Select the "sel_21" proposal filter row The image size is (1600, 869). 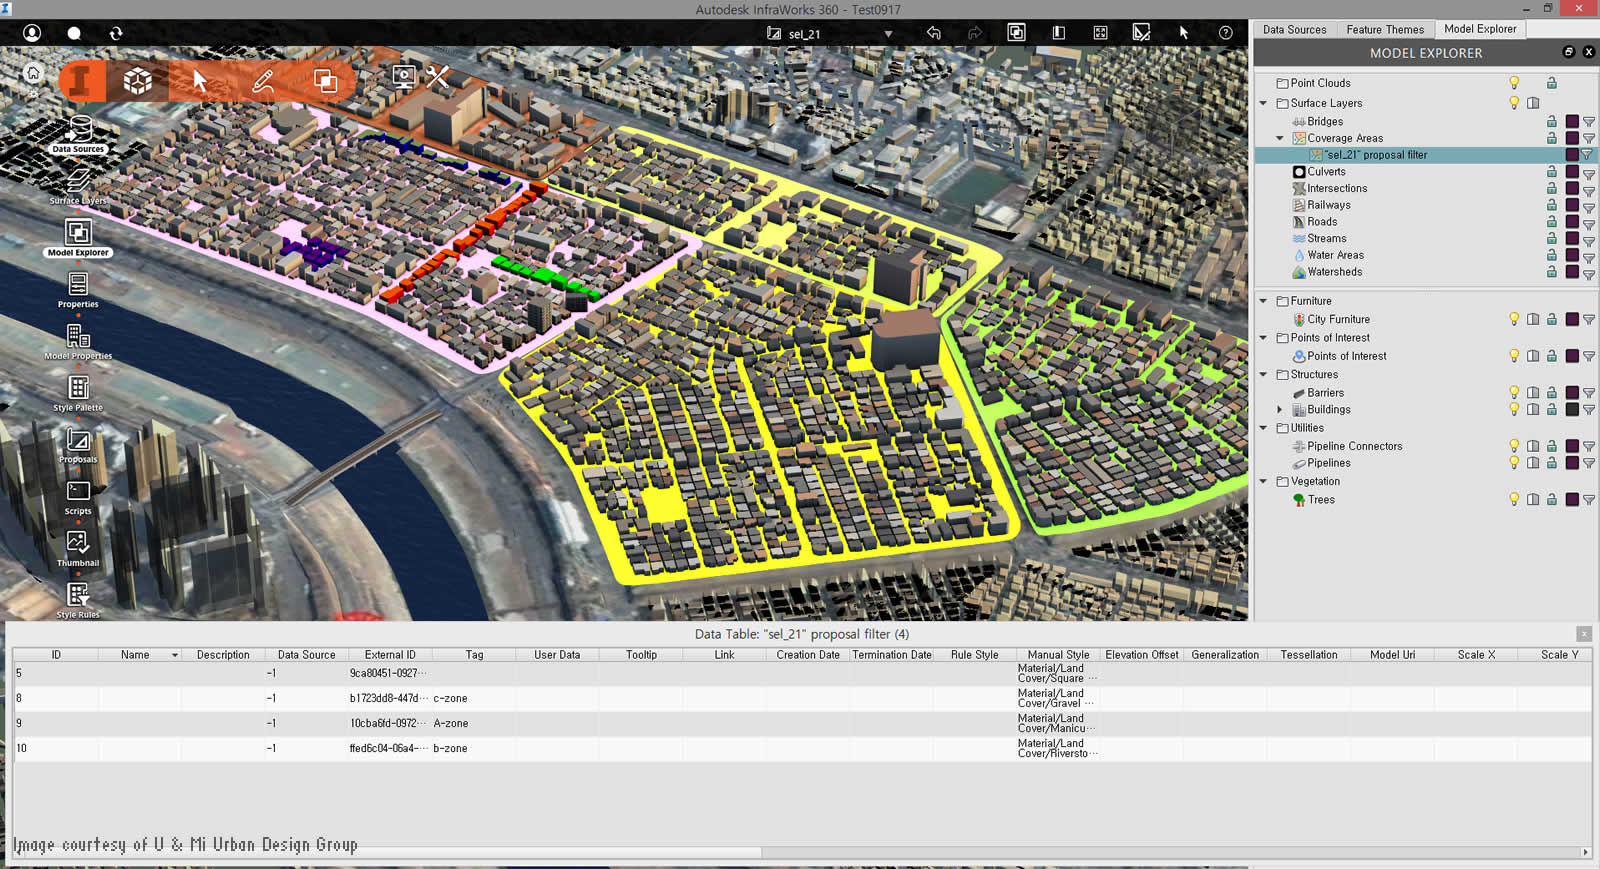(x=1426, y=155)
